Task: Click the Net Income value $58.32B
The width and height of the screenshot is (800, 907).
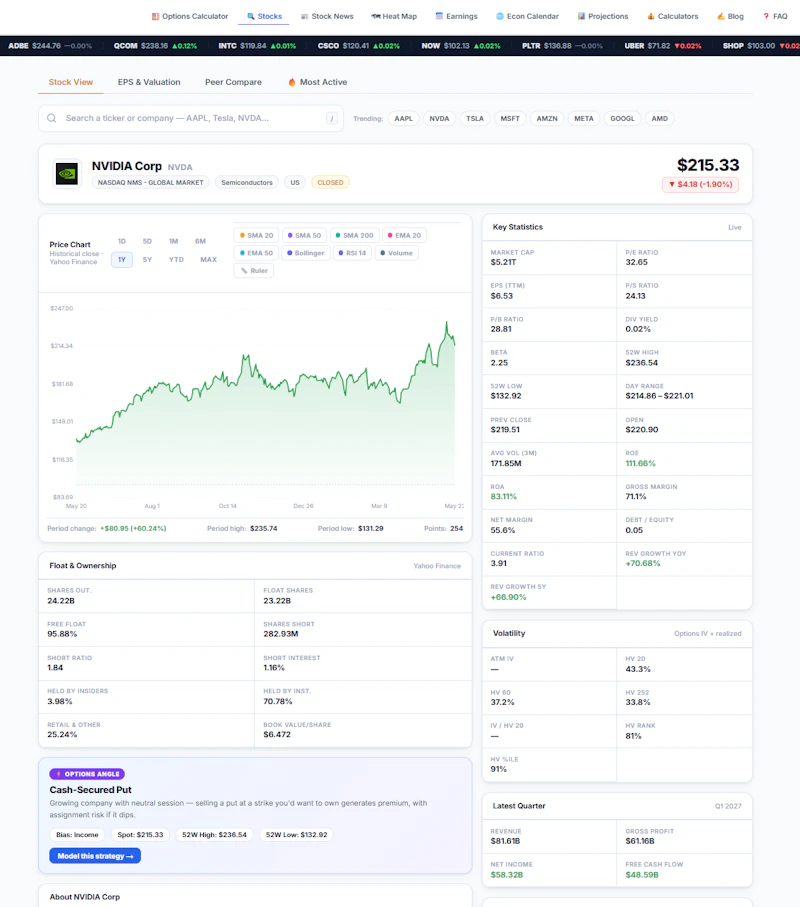Action: point(507,875)
